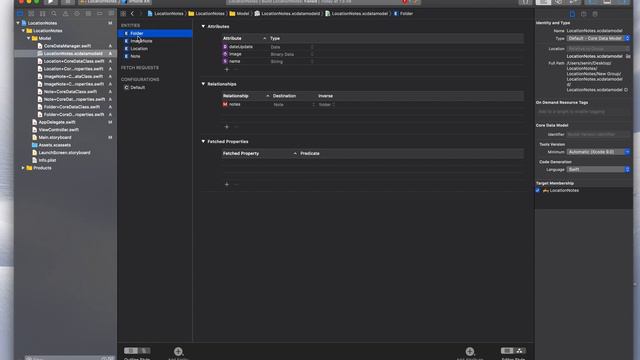Open AppDelegate.swift file
Viewport: 640px width, 360px height.
(x=57, y=122)
